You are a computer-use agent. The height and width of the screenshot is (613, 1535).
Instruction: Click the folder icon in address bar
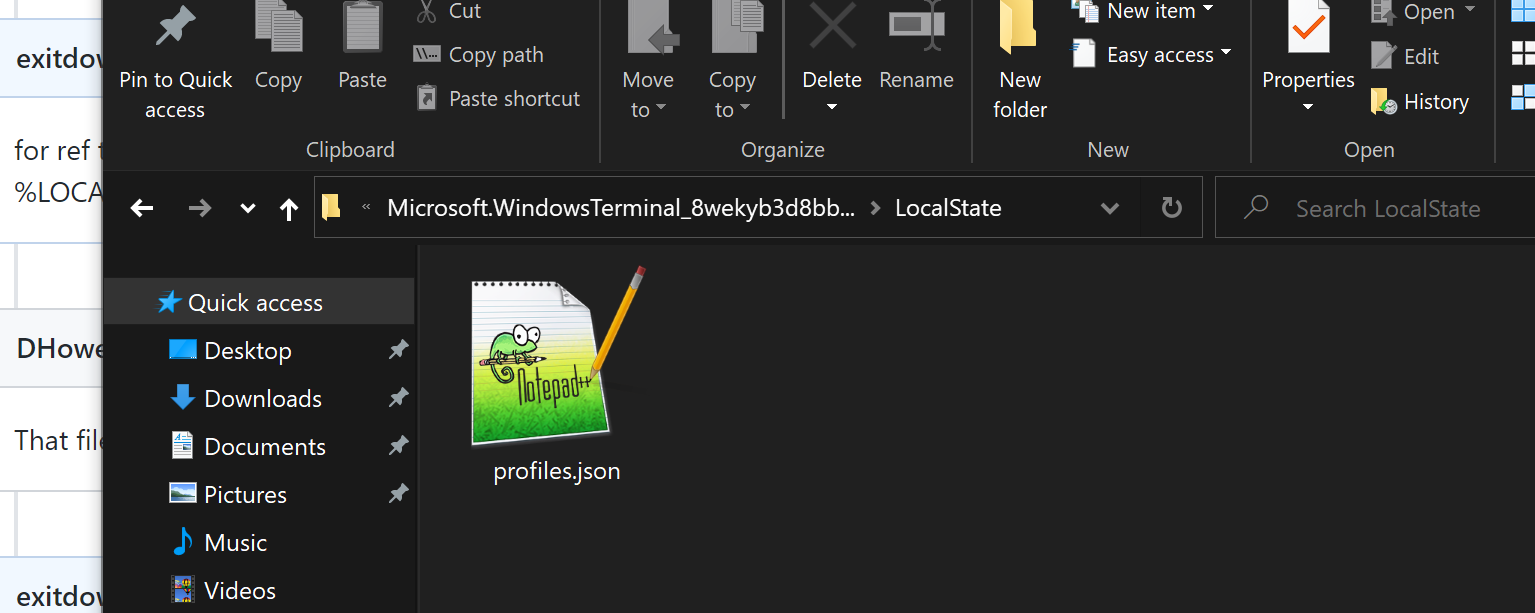(x=331, y=208)
